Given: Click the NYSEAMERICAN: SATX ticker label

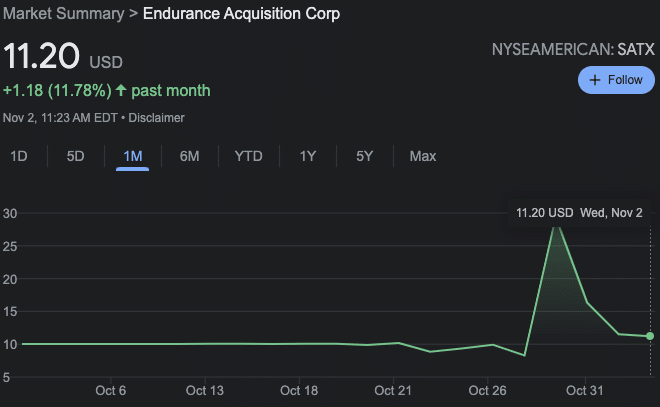Looking at the screenshot, I should (573, 50).
